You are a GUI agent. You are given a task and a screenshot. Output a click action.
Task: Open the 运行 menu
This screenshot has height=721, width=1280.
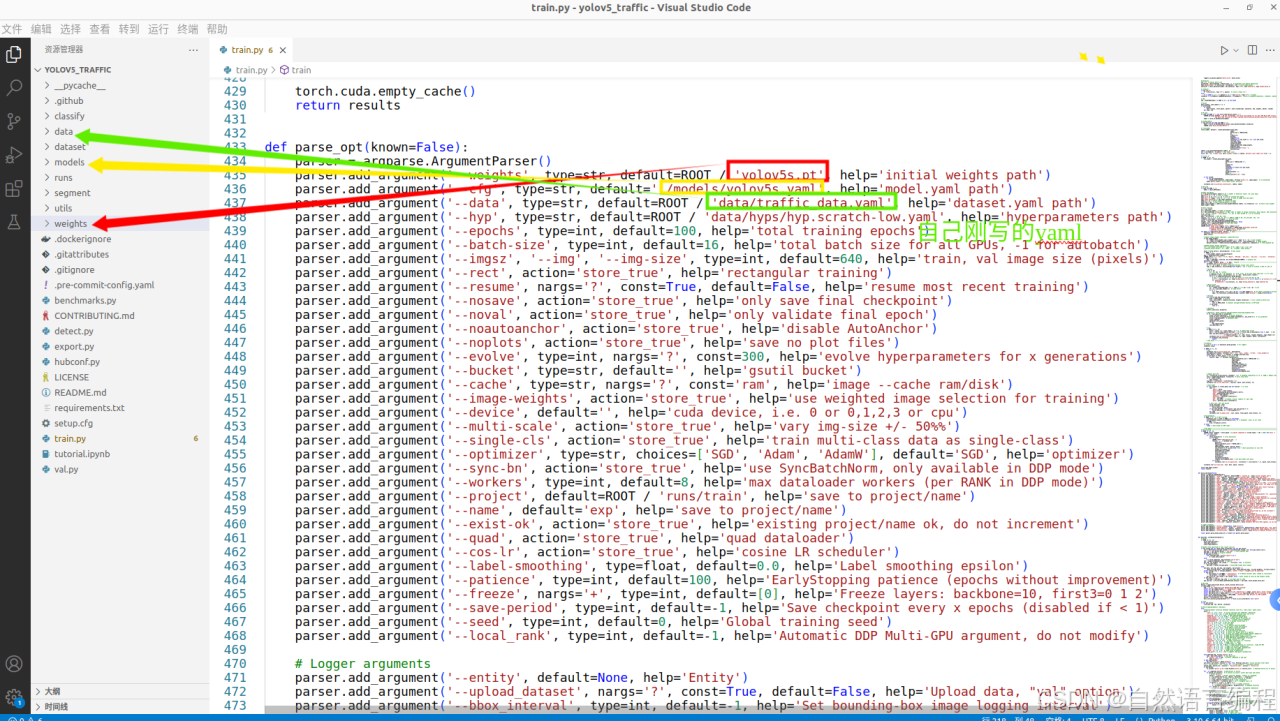158,29
